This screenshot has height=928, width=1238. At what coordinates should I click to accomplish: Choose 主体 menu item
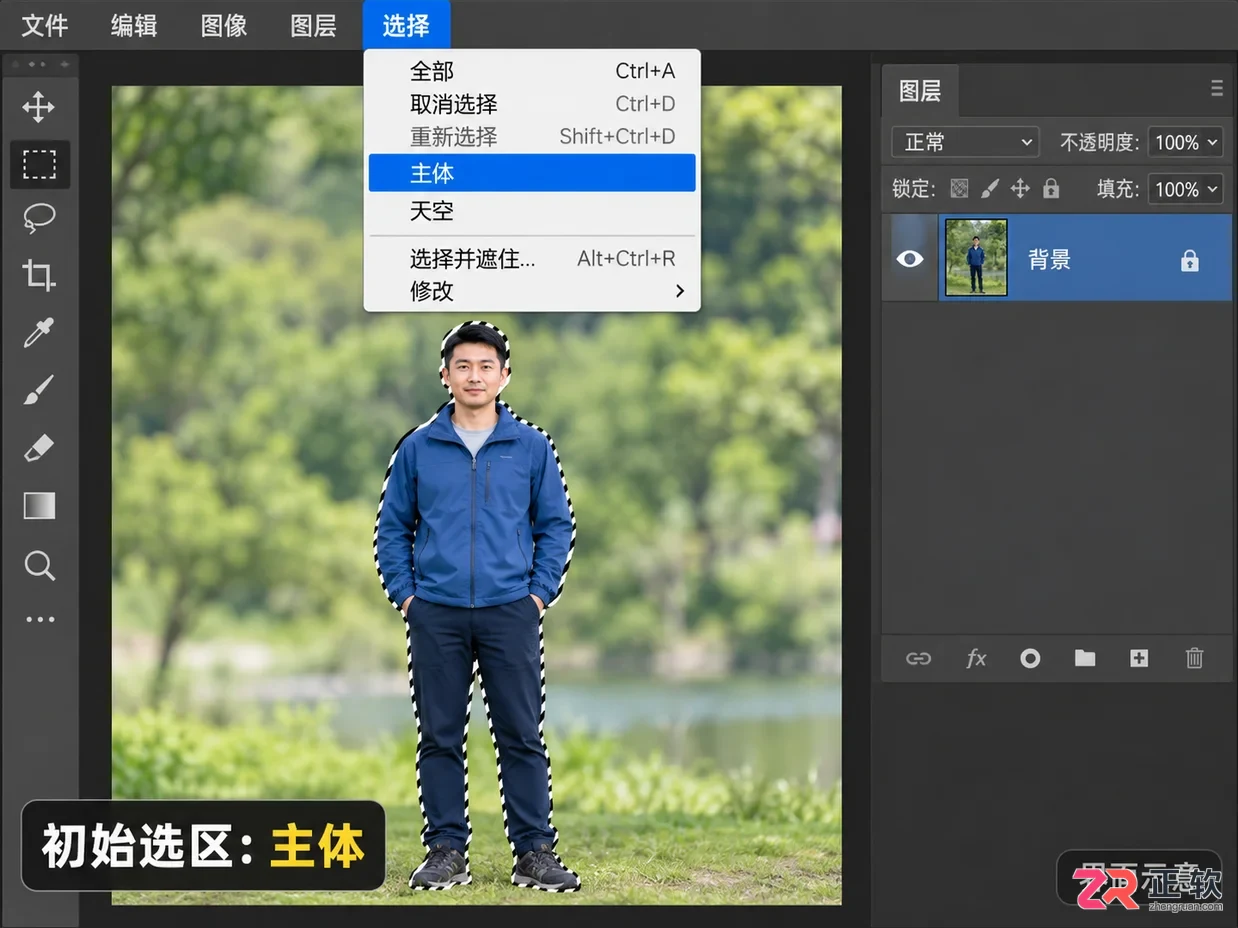(533, 173)
